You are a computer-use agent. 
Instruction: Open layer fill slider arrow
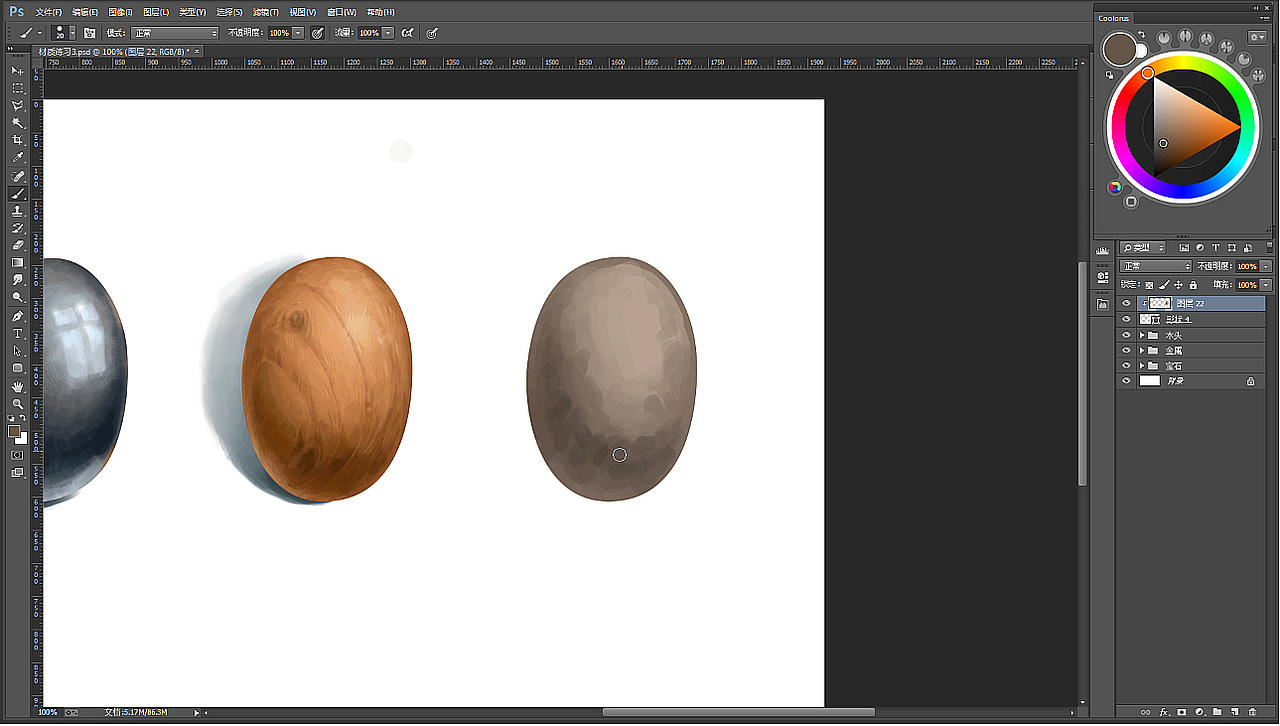pyautogui.click(x=1267, y=285)
